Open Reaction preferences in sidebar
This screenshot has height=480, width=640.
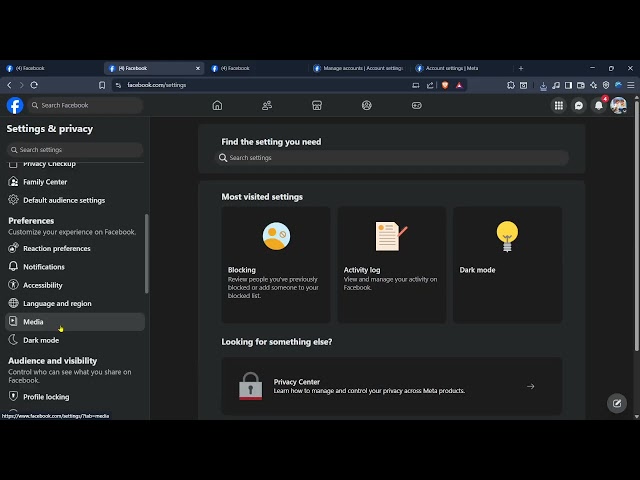75,248
